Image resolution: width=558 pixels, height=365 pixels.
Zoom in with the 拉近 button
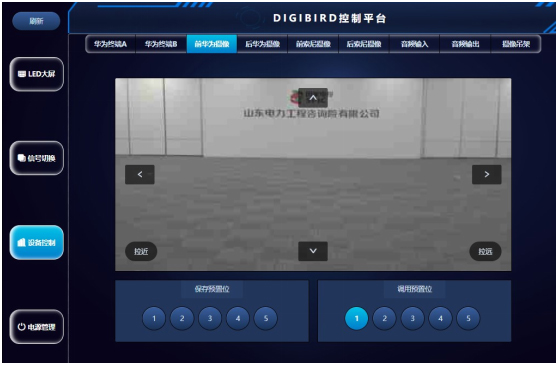tap(141, 252)
